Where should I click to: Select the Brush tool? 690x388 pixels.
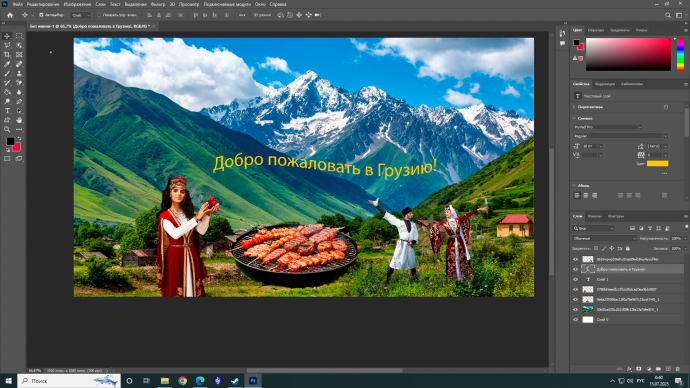[x=7, y=73]
